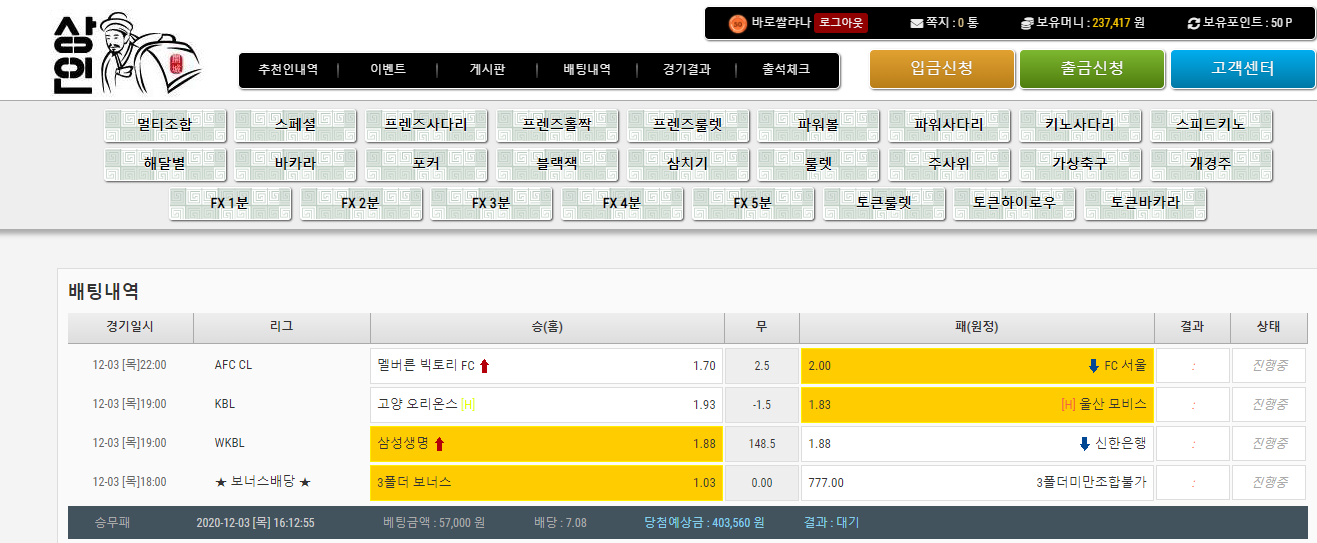Click the refresh icon beside 보유포인트
This screenshot has width=1317, height=543.
[1192, 23]
